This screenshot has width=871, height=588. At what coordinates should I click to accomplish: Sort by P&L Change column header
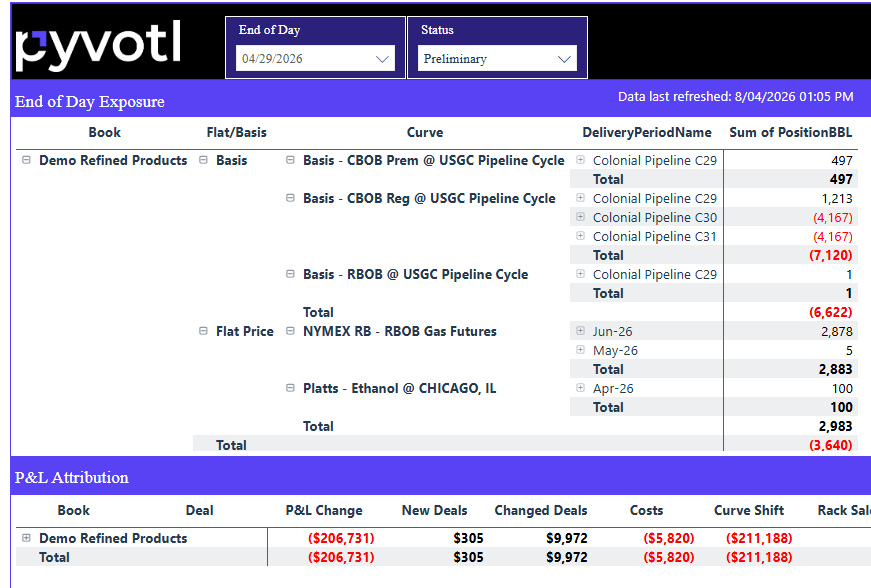[x=324, y=510]
